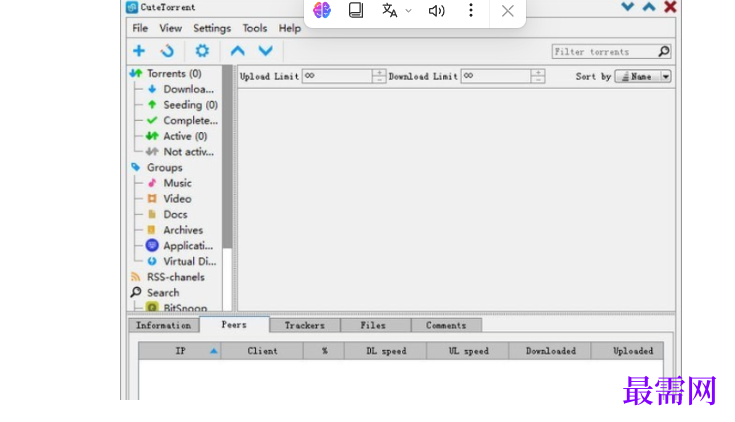Click the refresh arrow toolbar icon
735x422 pixels.
coord(167,51)
